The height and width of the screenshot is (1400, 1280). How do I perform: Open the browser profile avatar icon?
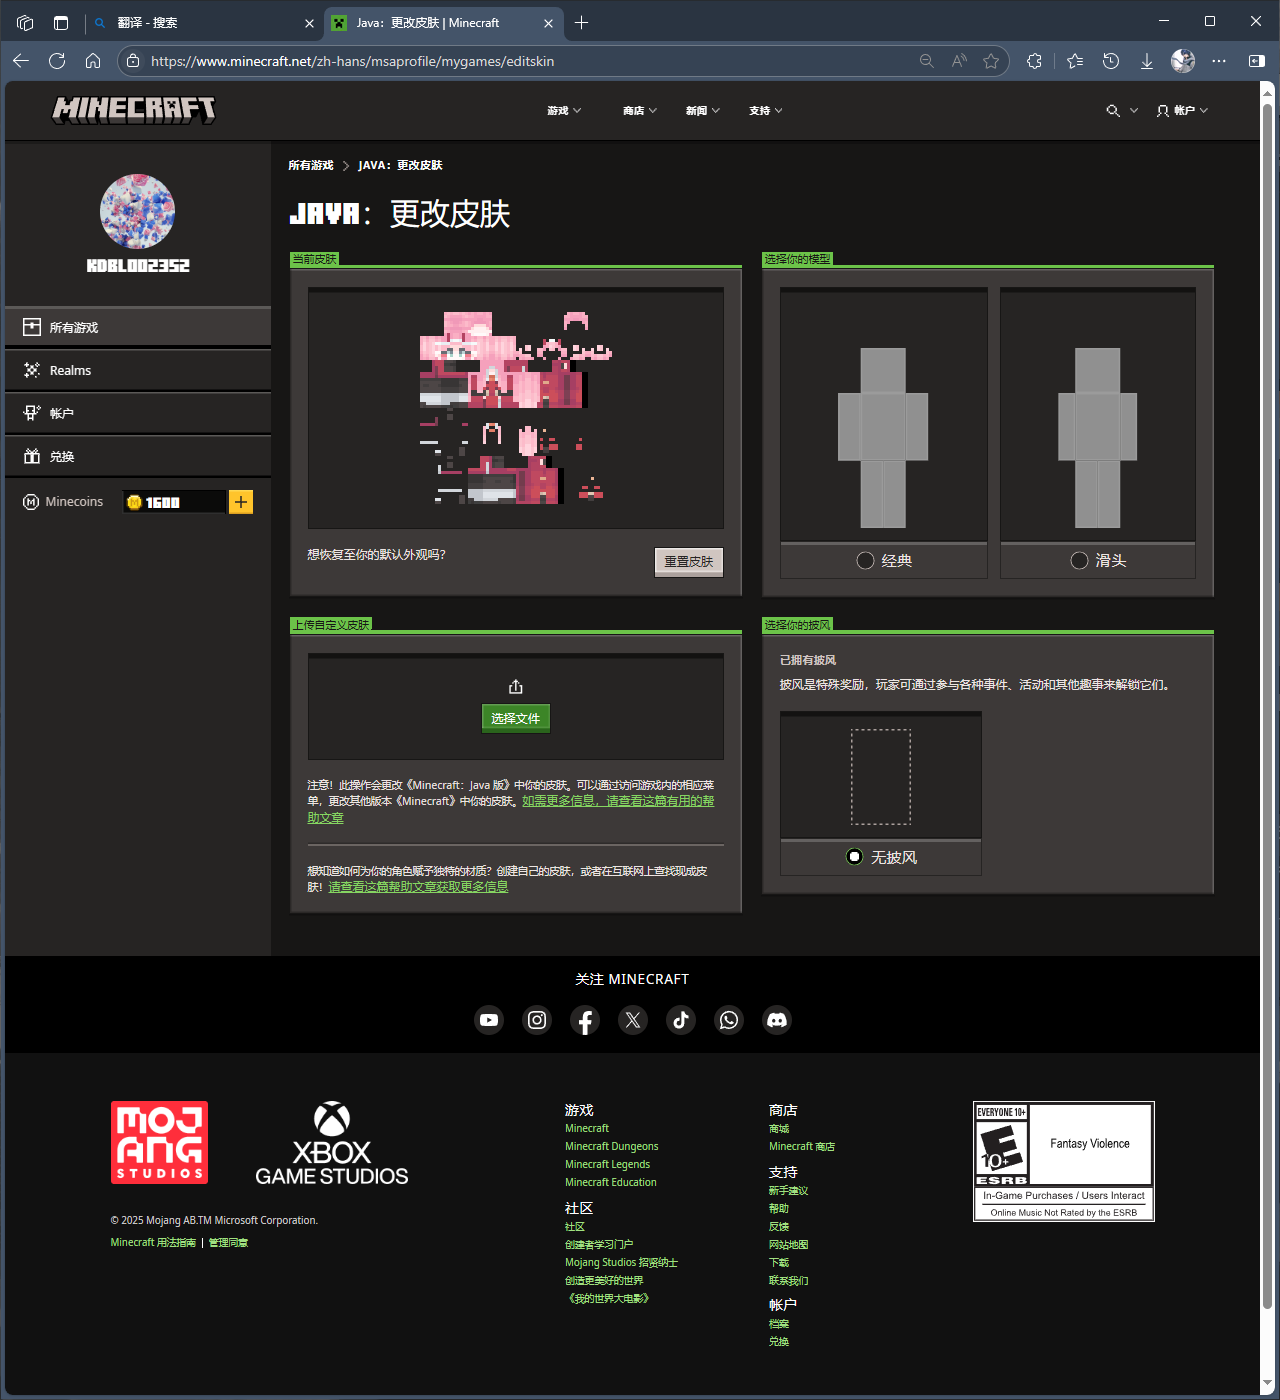1183,61
